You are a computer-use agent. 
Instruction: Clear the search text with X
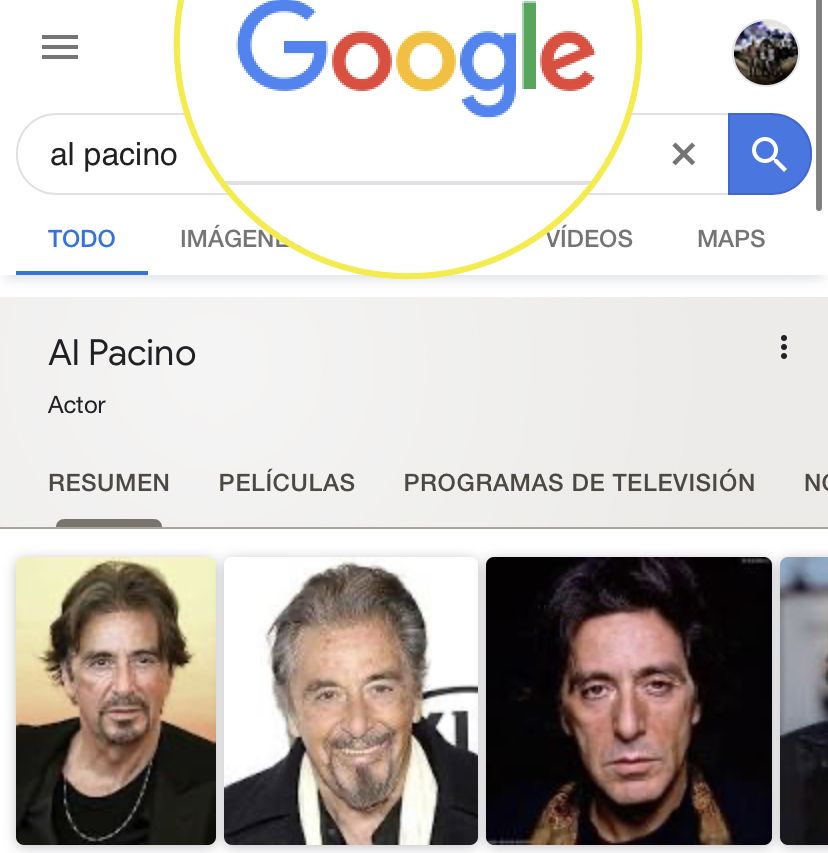(683, 154)
